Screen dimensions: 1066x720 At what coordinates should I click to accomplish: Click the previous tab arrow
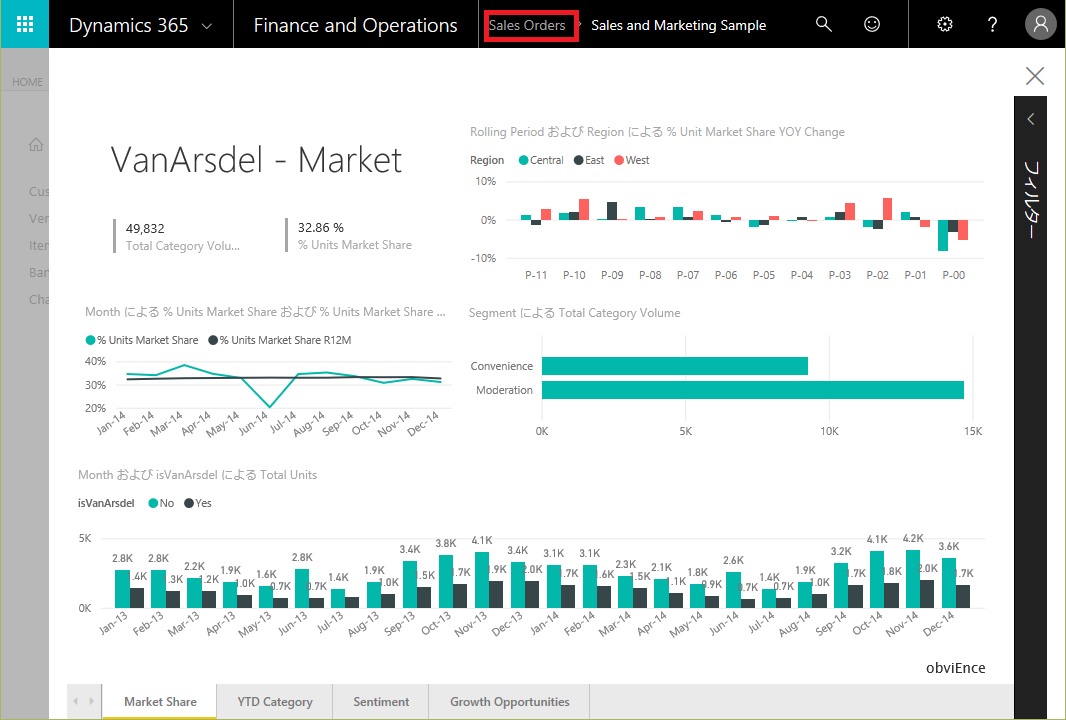[x=75, y=701]
